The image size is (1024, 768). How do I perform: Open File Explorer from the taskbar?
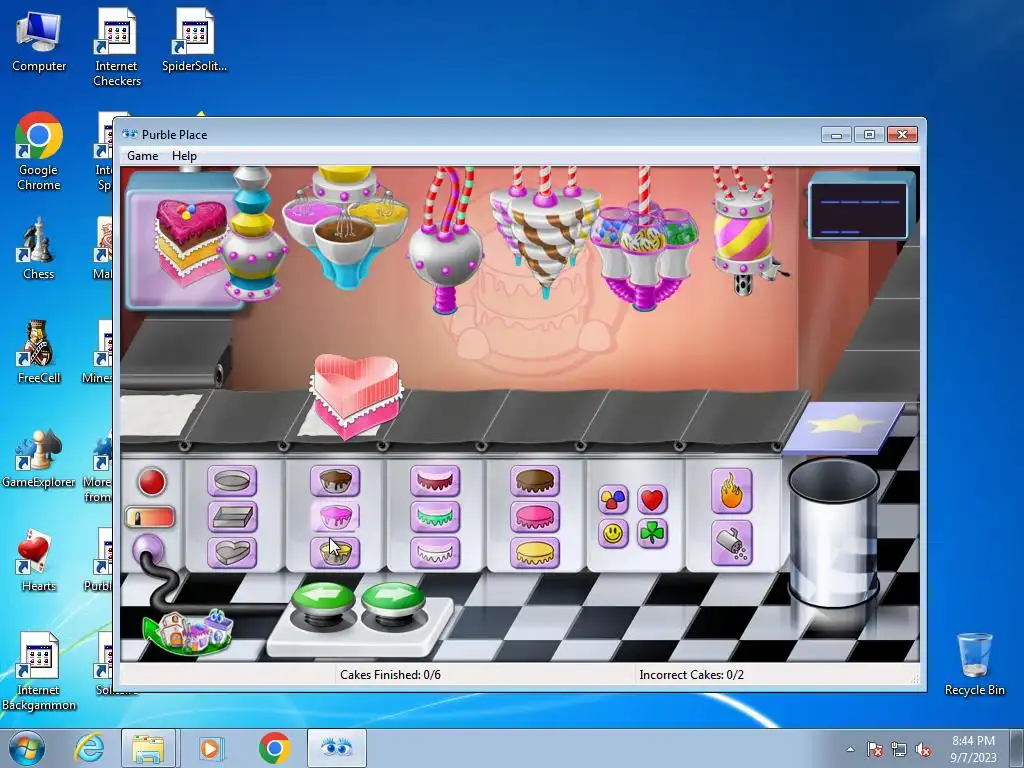click(148, 748)
